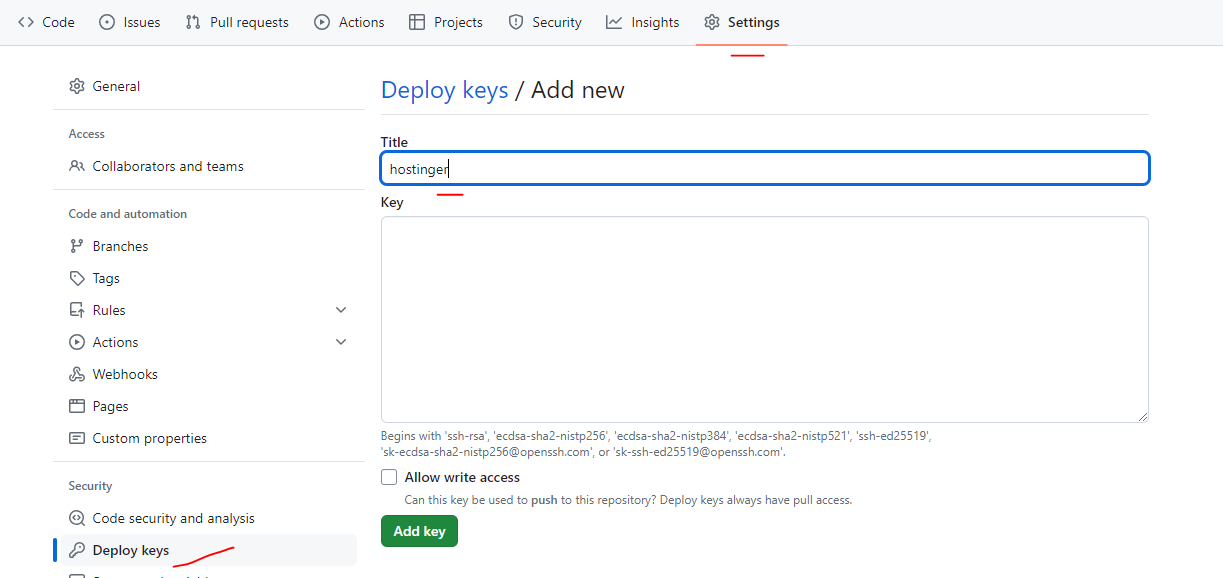The width and height of the screenshot is (1223, 578).
Task: Go to the Issues tab
Action: (130, 22)
